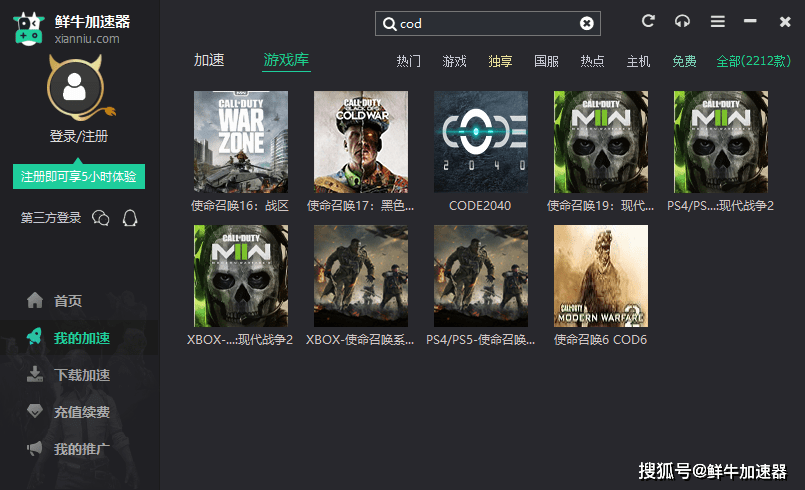Screen dimensions: 805x490
Task: Minimize the accelerator window
Action: click(x=750, y=21)
